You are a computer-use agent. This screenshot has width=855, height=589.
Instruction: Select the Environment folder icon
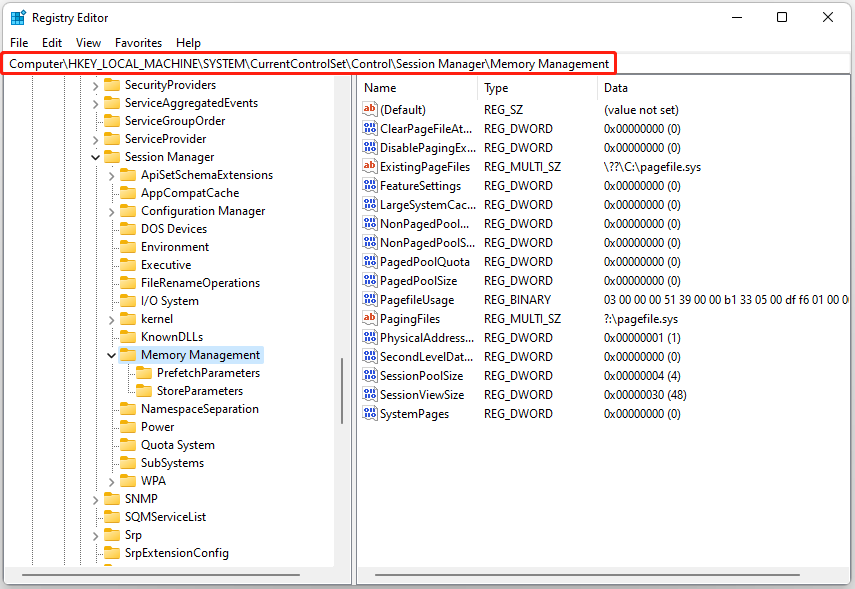click(x=128, y=247)
